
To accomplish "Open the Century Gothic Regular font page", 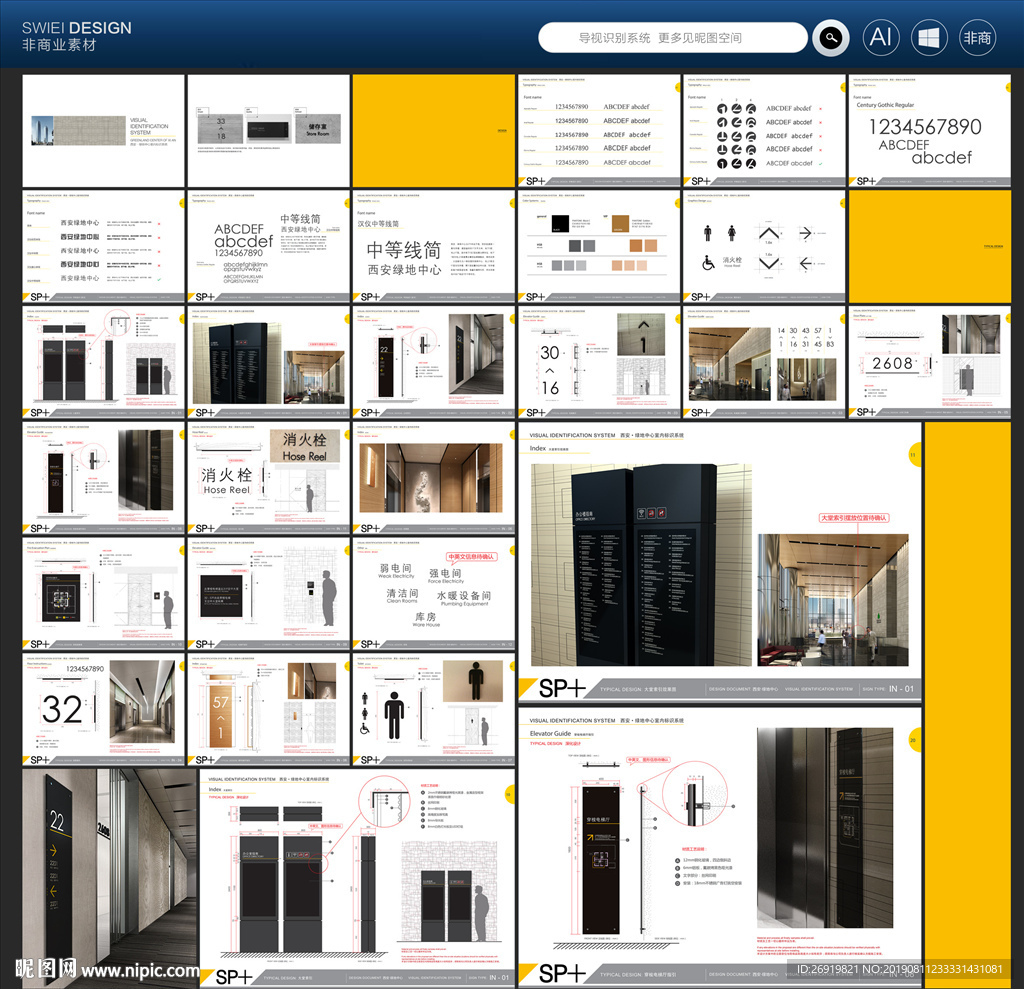I will (929, 131).
